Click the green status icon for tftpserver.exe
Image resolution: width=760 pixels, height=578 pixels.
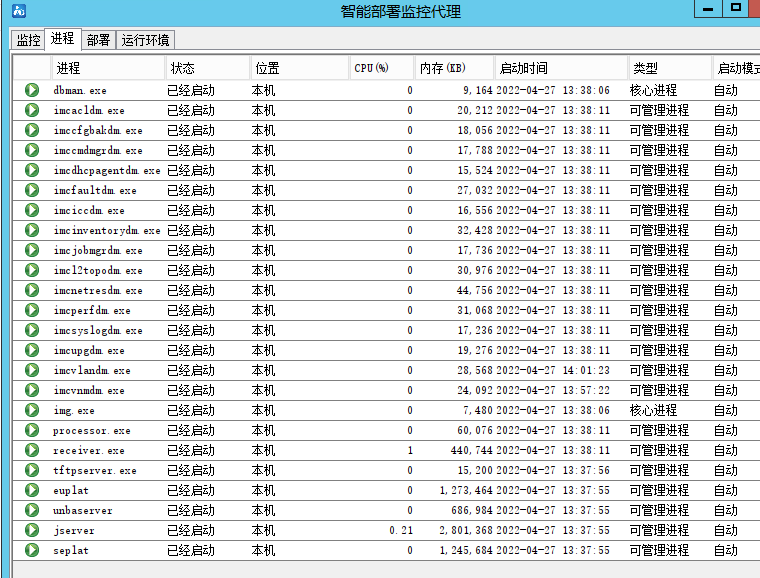pos(32,470)
